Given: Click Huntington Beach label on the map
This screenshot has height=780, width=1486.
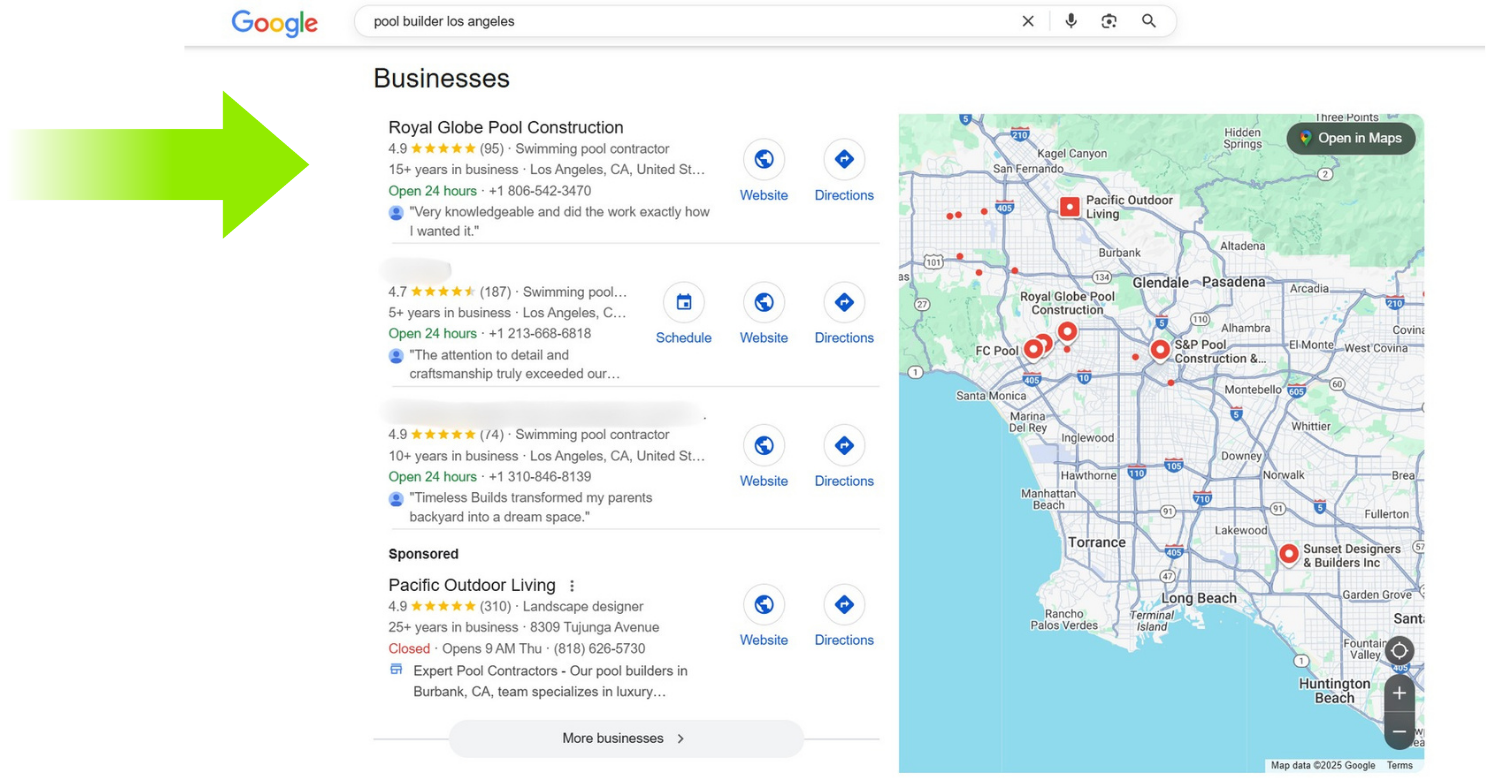Looking at the screenshot, I should [x=1334, y=691].
